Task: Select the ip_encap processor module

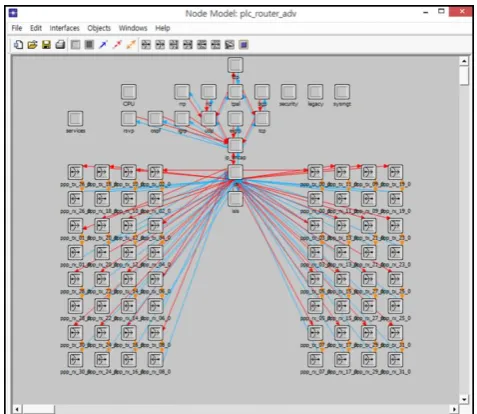Action: pos(235,145)
